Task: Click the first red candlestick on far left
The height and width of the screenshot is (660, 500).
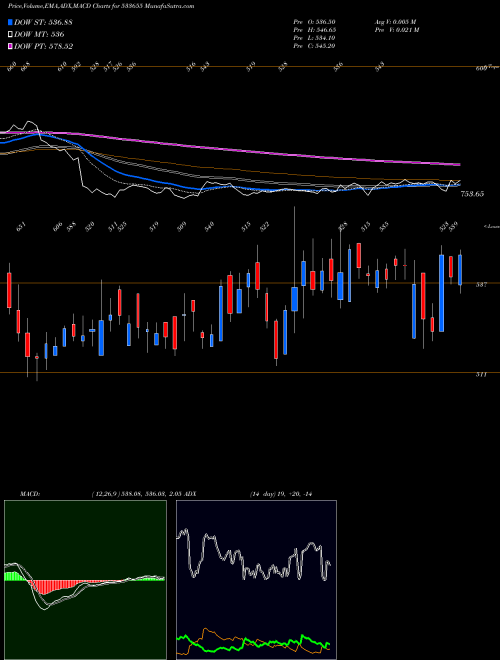Action: pos(9,290)
